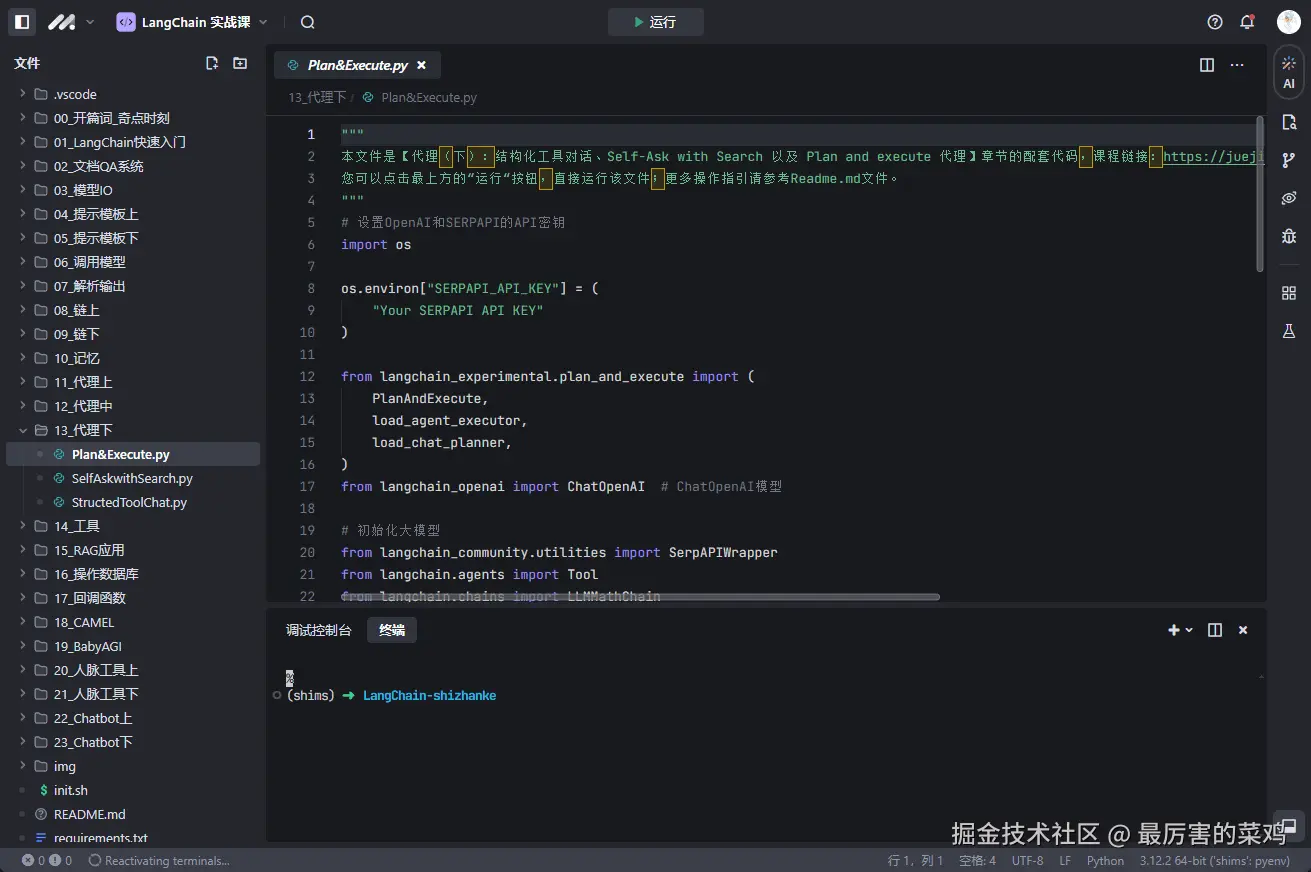
Task: Open the extensions grid icon
Action: (x=1289, y=293)
